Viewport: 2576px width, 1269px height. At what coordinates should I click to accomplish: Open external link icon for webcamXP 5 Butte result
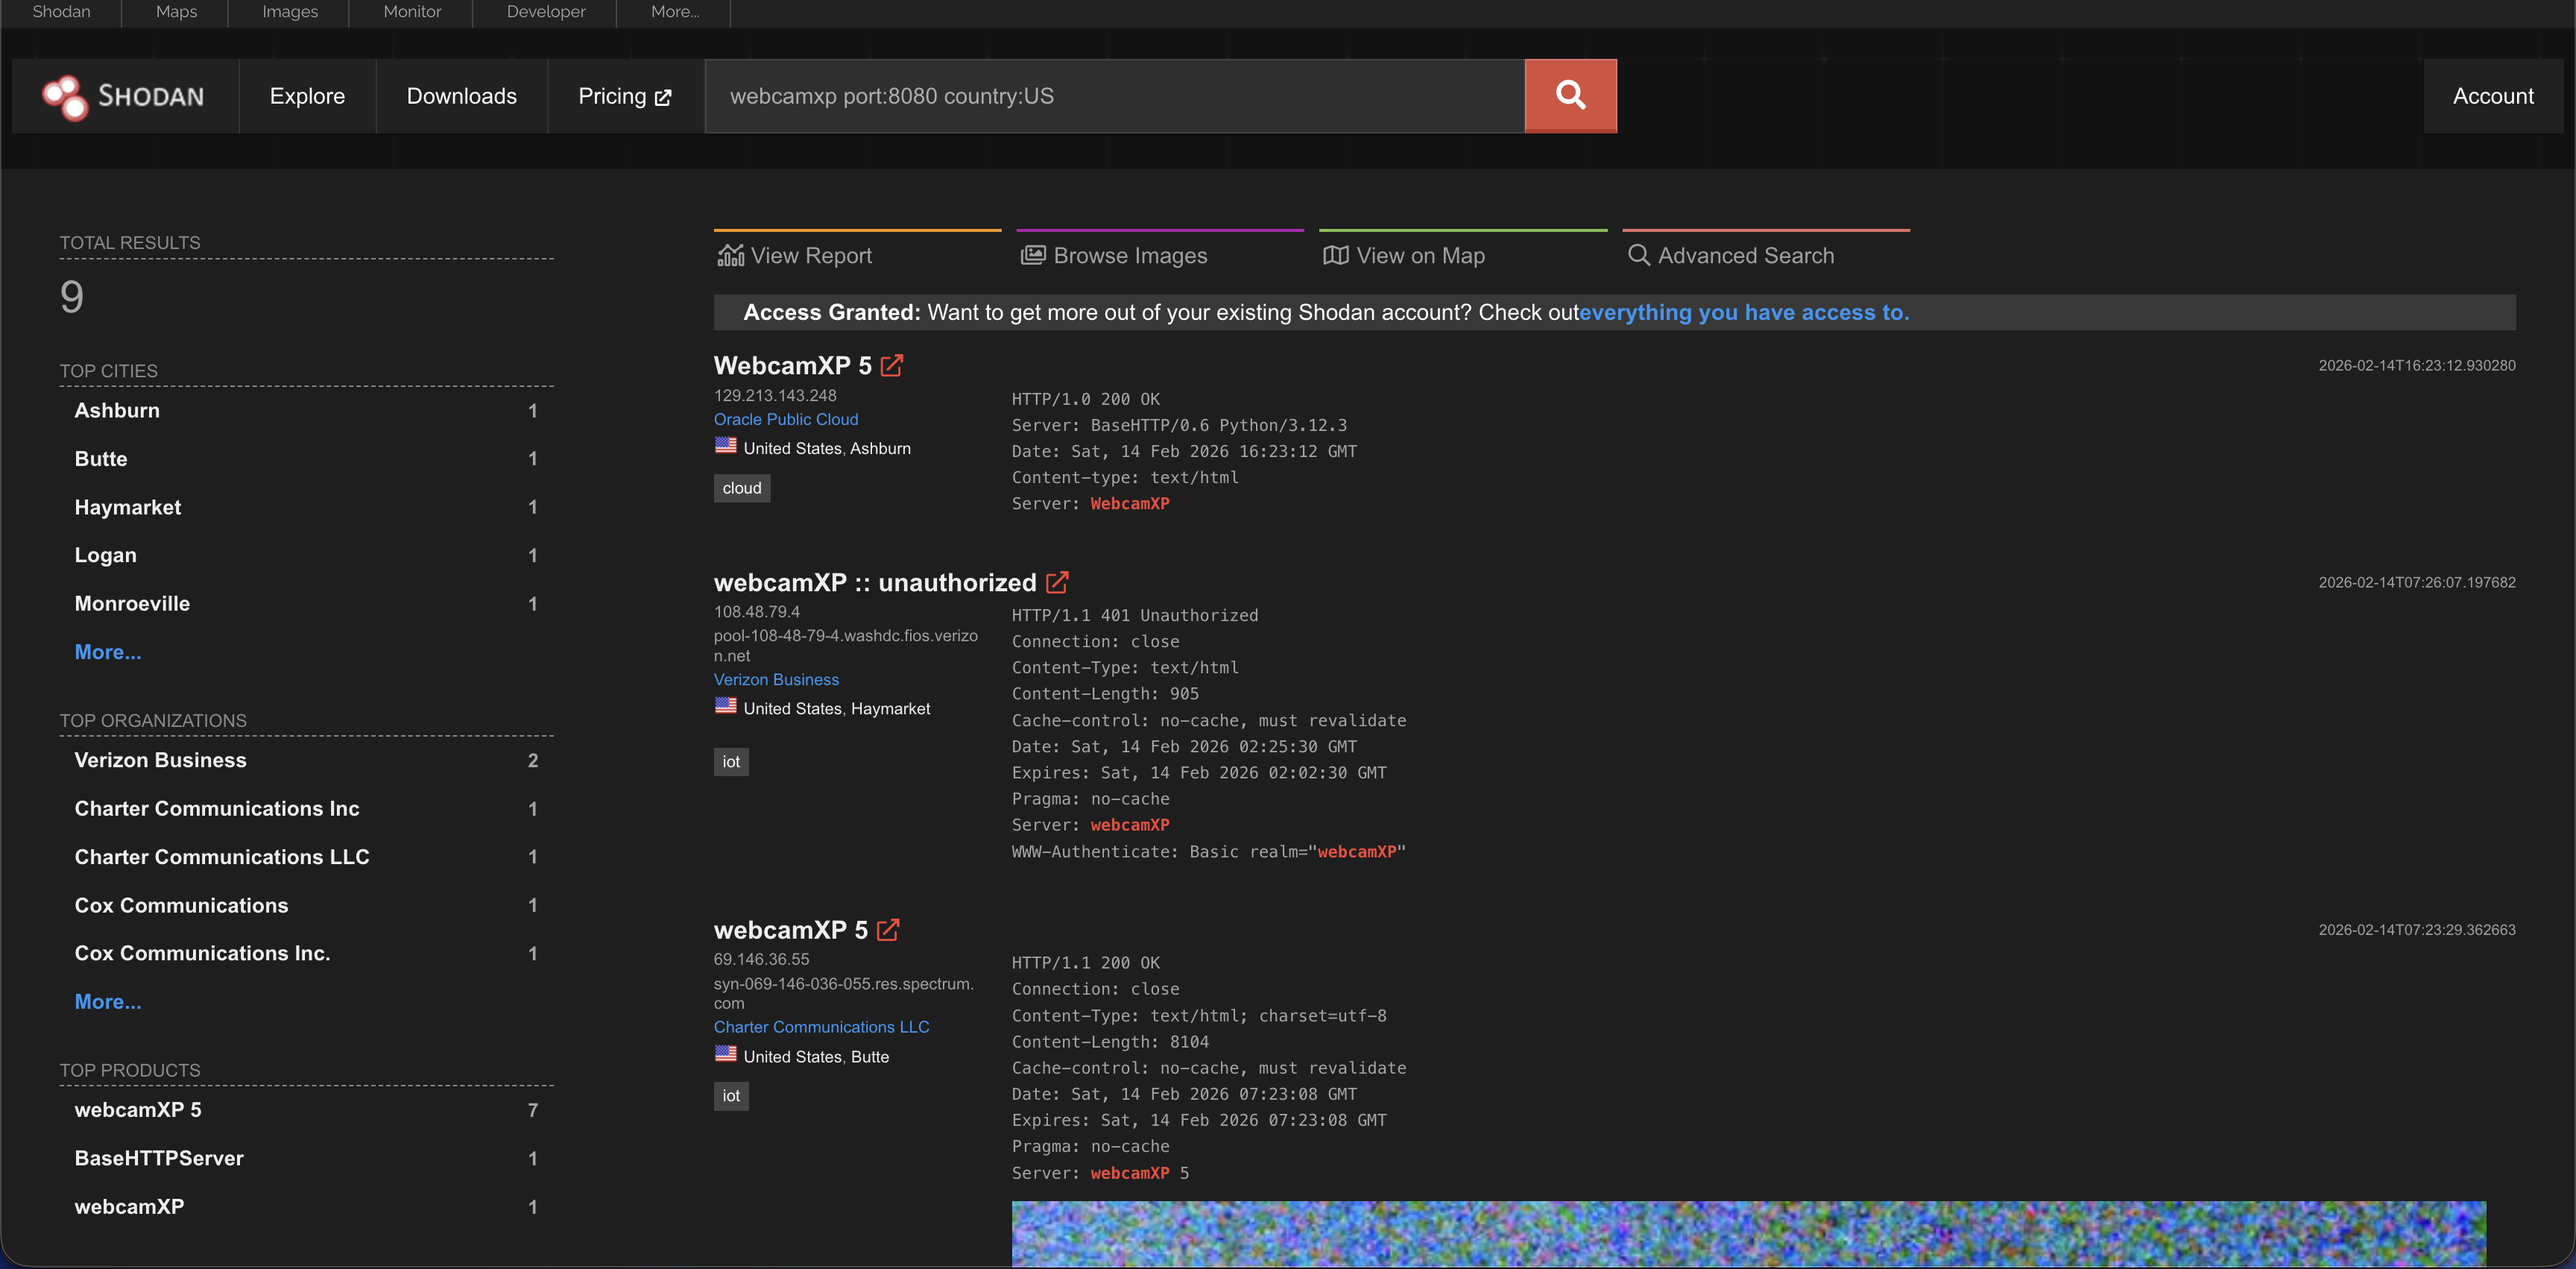(888, 930)
